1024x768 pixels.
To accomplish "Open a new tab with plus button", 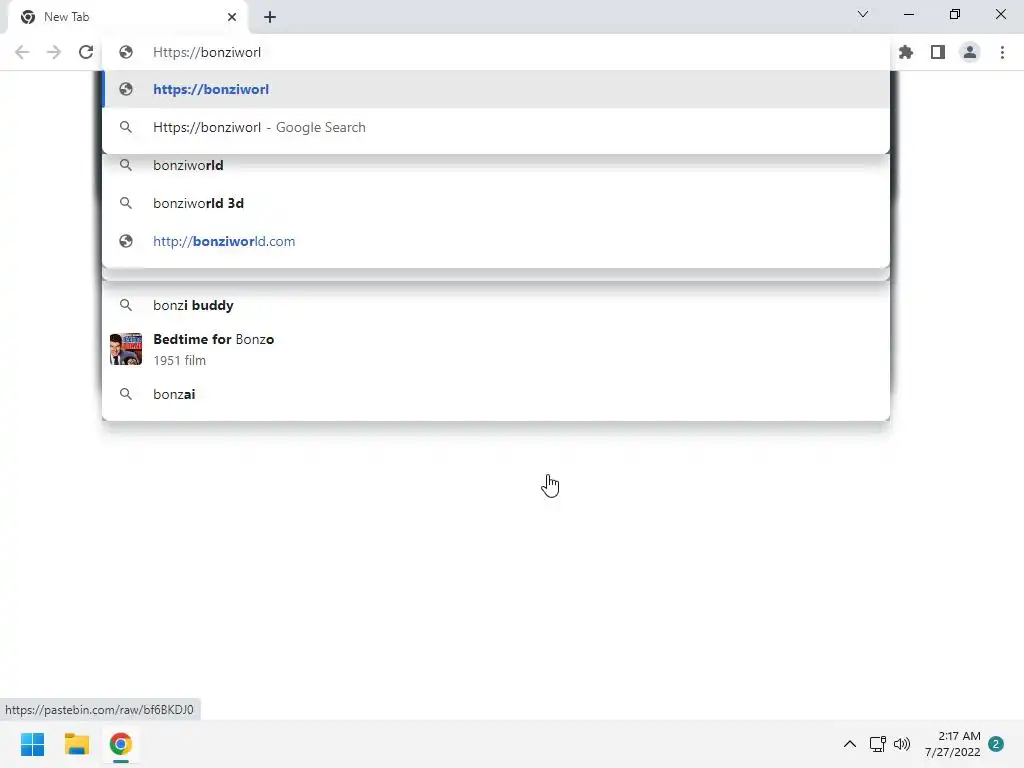I will (x=270, y=17).
